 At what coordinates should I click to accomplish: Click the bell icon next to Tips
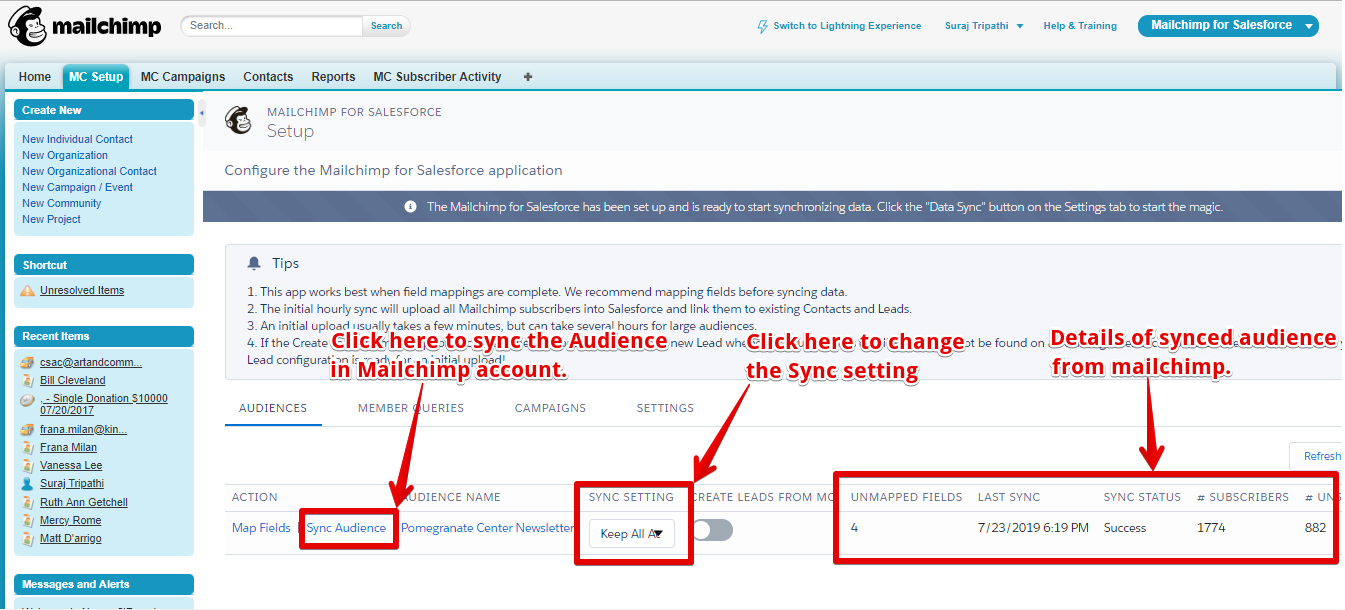point(254,263)
